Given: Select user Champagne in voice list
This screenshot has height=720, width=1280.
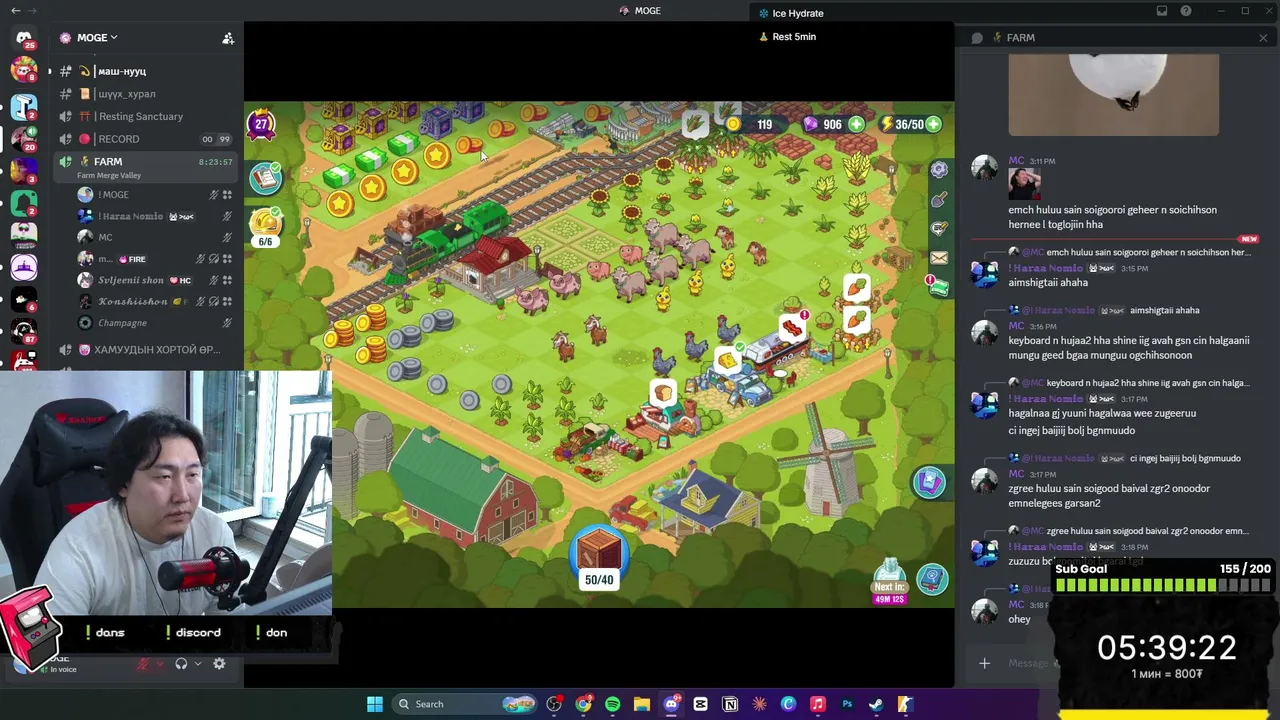Looking at the screenshot, I should [x=154, y=323].
